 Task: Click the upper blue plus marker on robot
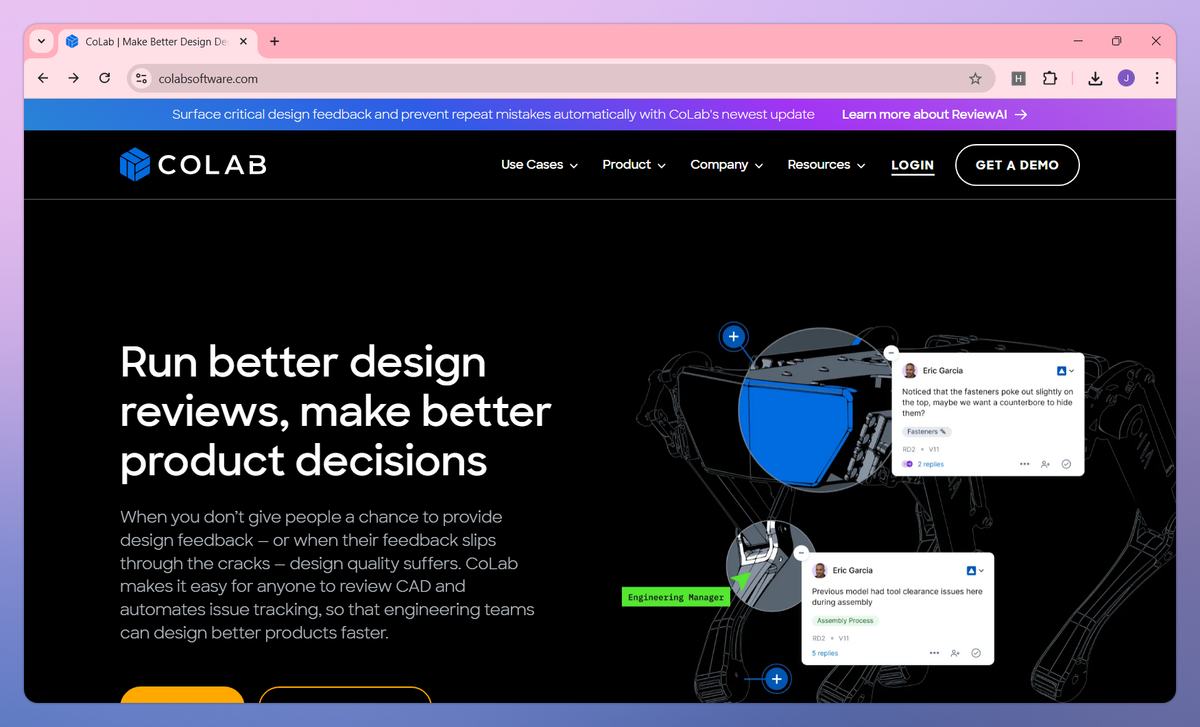point(734,337)
